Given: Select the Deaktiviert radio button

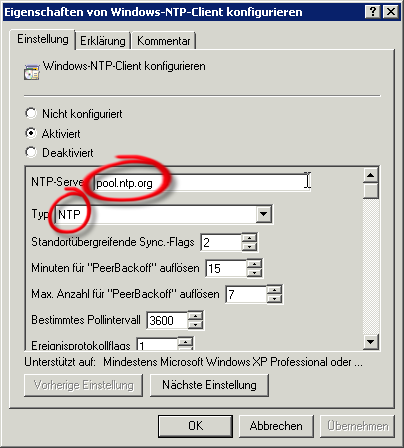Looking at the screenshot, I should click(31, 152).
